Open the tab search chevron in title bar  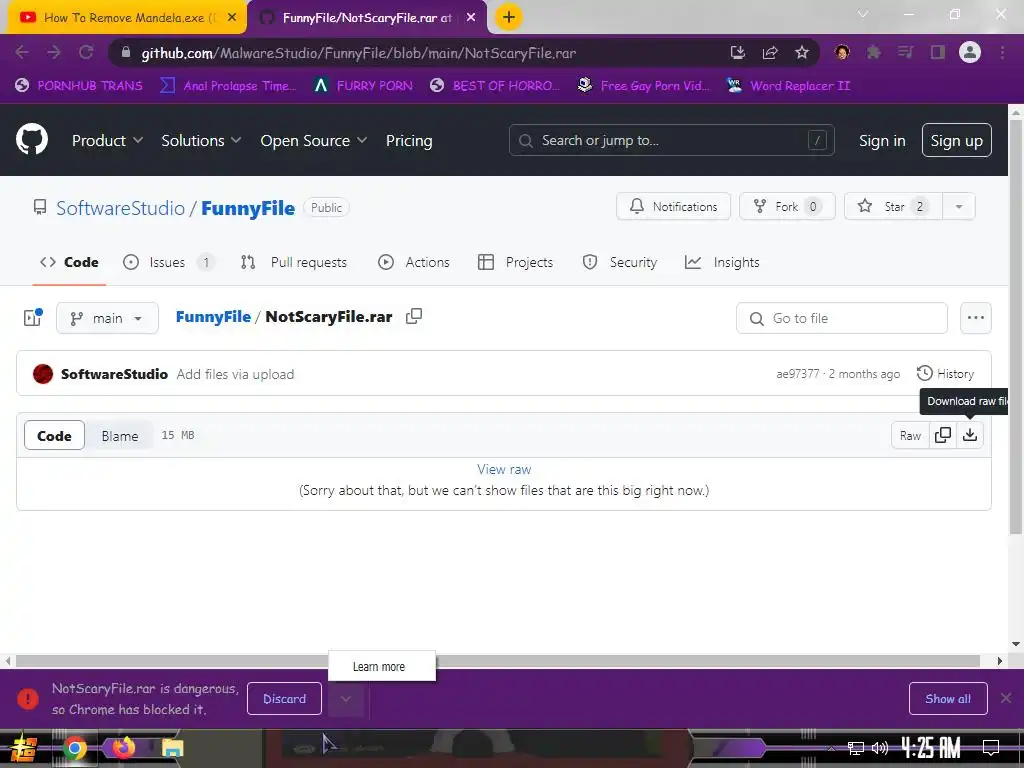click(863, 14)
